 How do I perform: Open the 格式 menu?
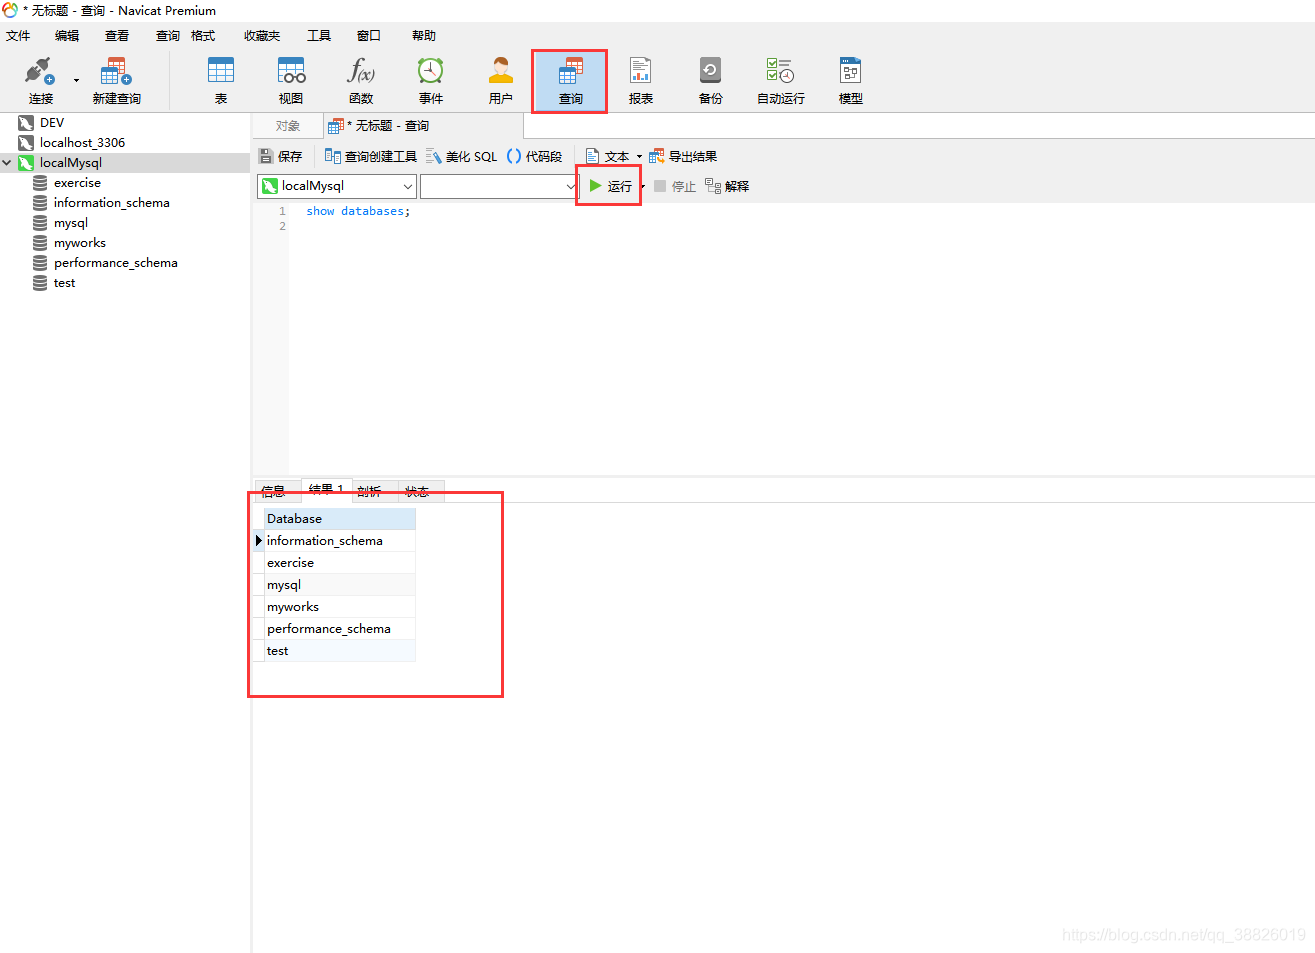click(203, 36)
